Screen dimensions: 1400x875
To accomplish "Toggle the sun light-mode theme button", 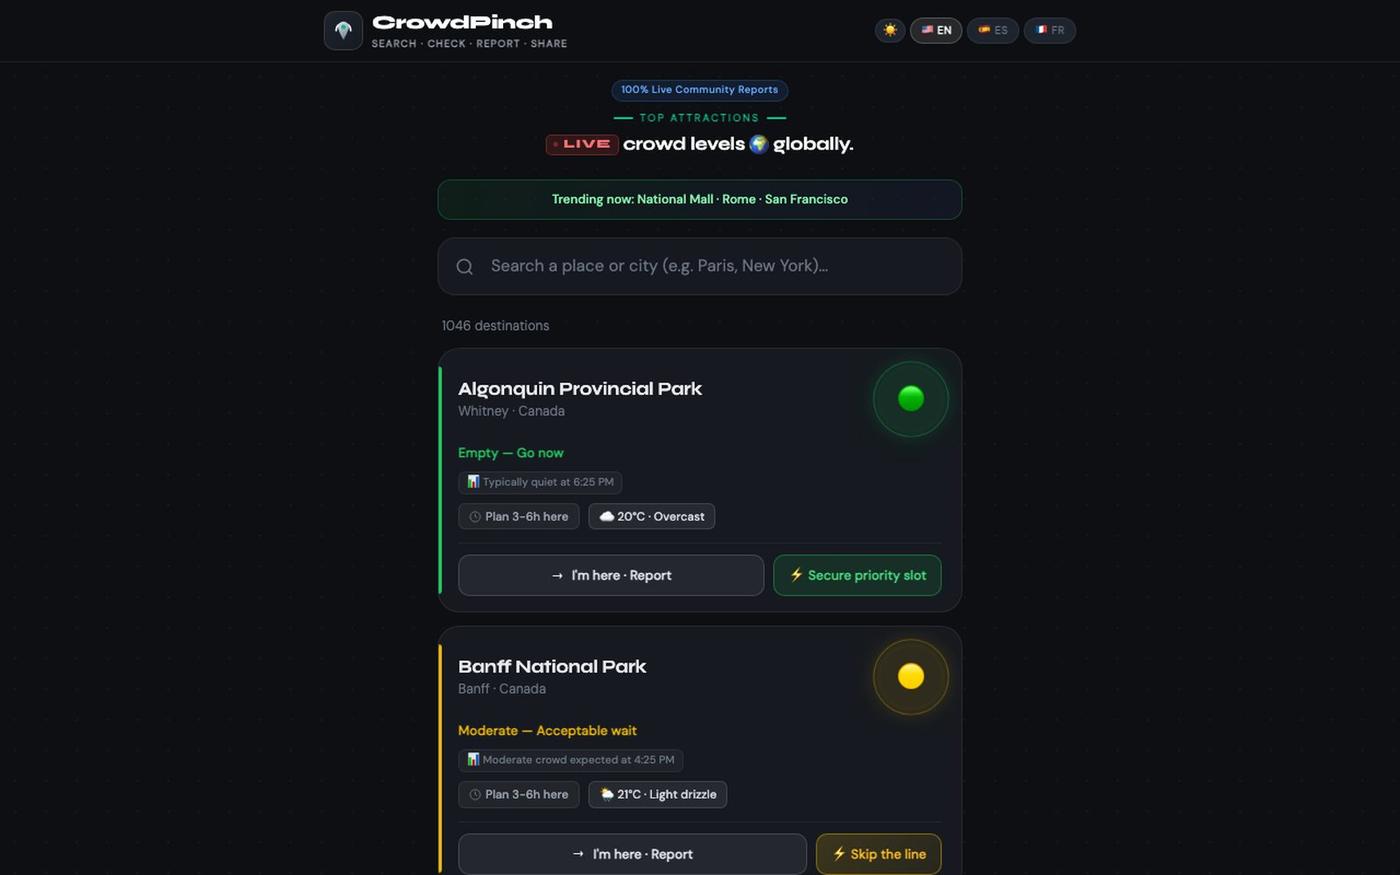I will pyautogui.click(x=890, y=30).
